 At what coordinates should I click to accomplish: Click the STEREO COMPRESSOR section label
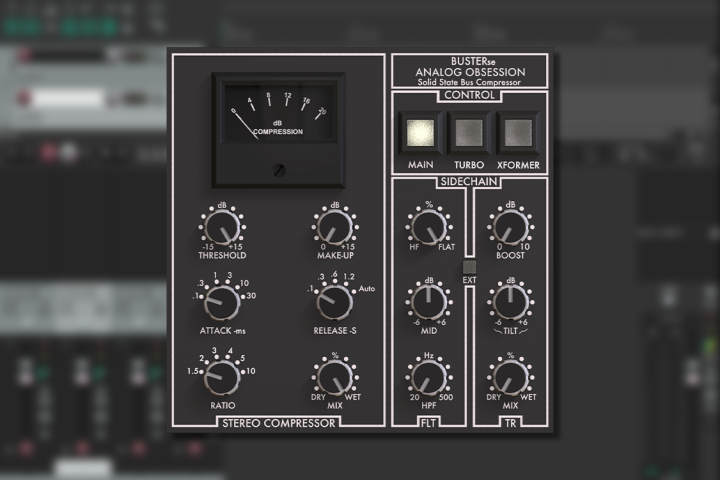tap(279, 423)
